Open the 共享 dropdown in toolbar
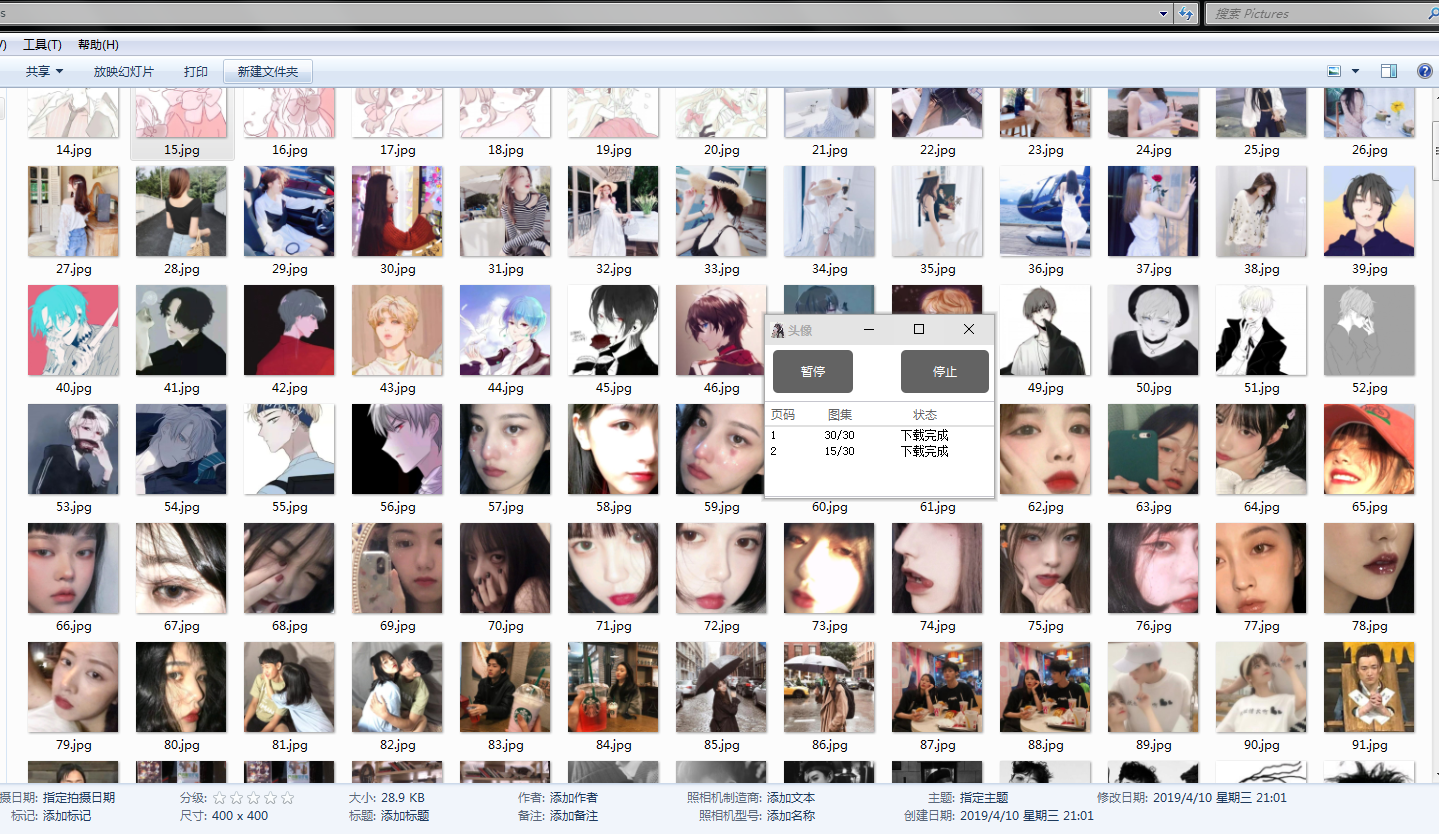Viewport: 1439px width, 834px height. coord(45,72)
